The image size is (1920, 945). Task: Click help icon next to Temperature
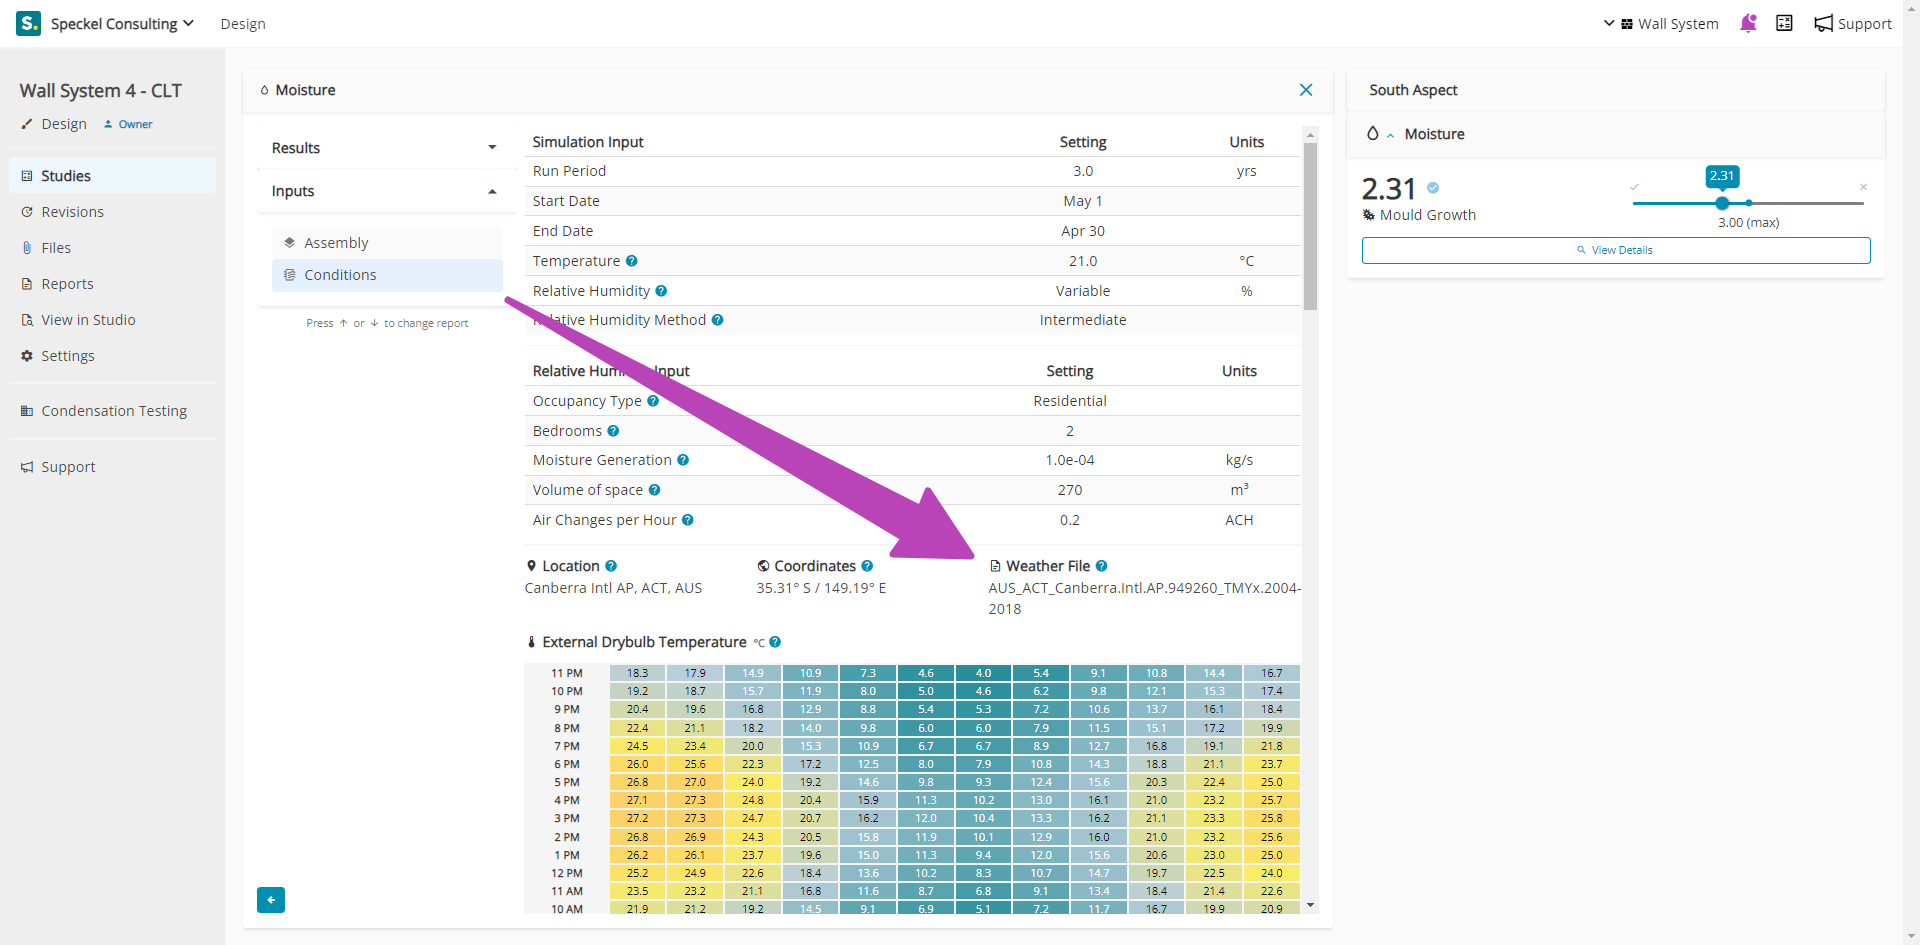632,261
